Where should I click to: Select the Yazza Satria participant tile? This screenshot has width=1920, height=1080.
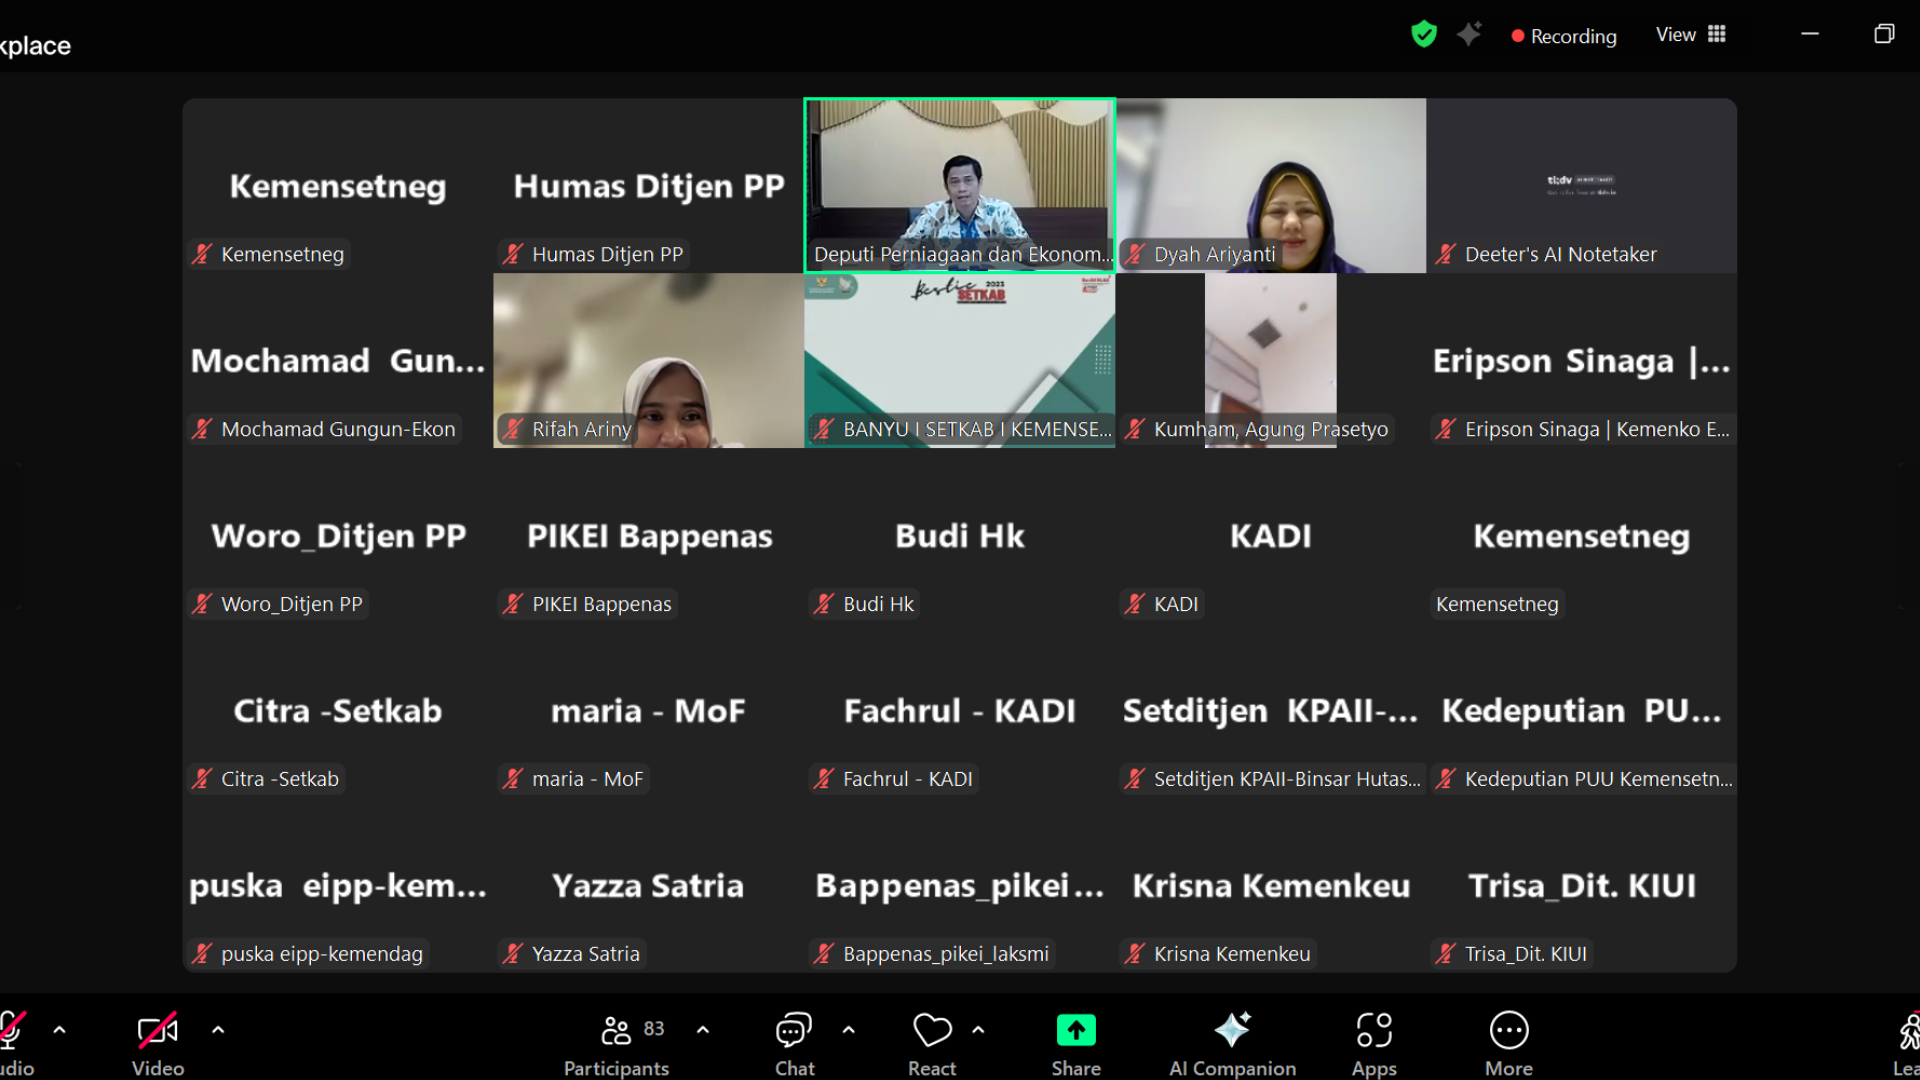coord(648,885)
